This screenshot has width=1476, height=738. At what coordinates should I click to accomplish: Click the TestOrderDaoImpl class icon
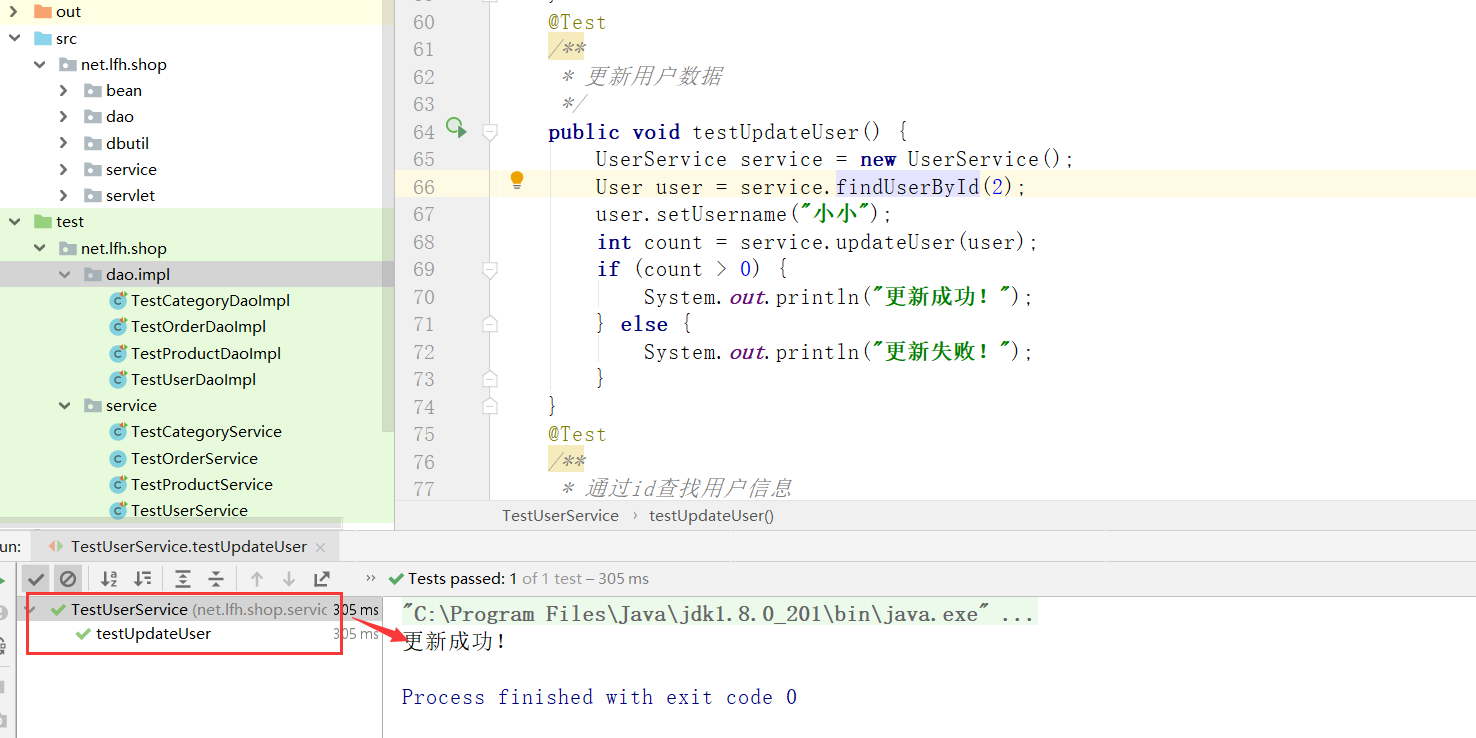pos(118,326)
